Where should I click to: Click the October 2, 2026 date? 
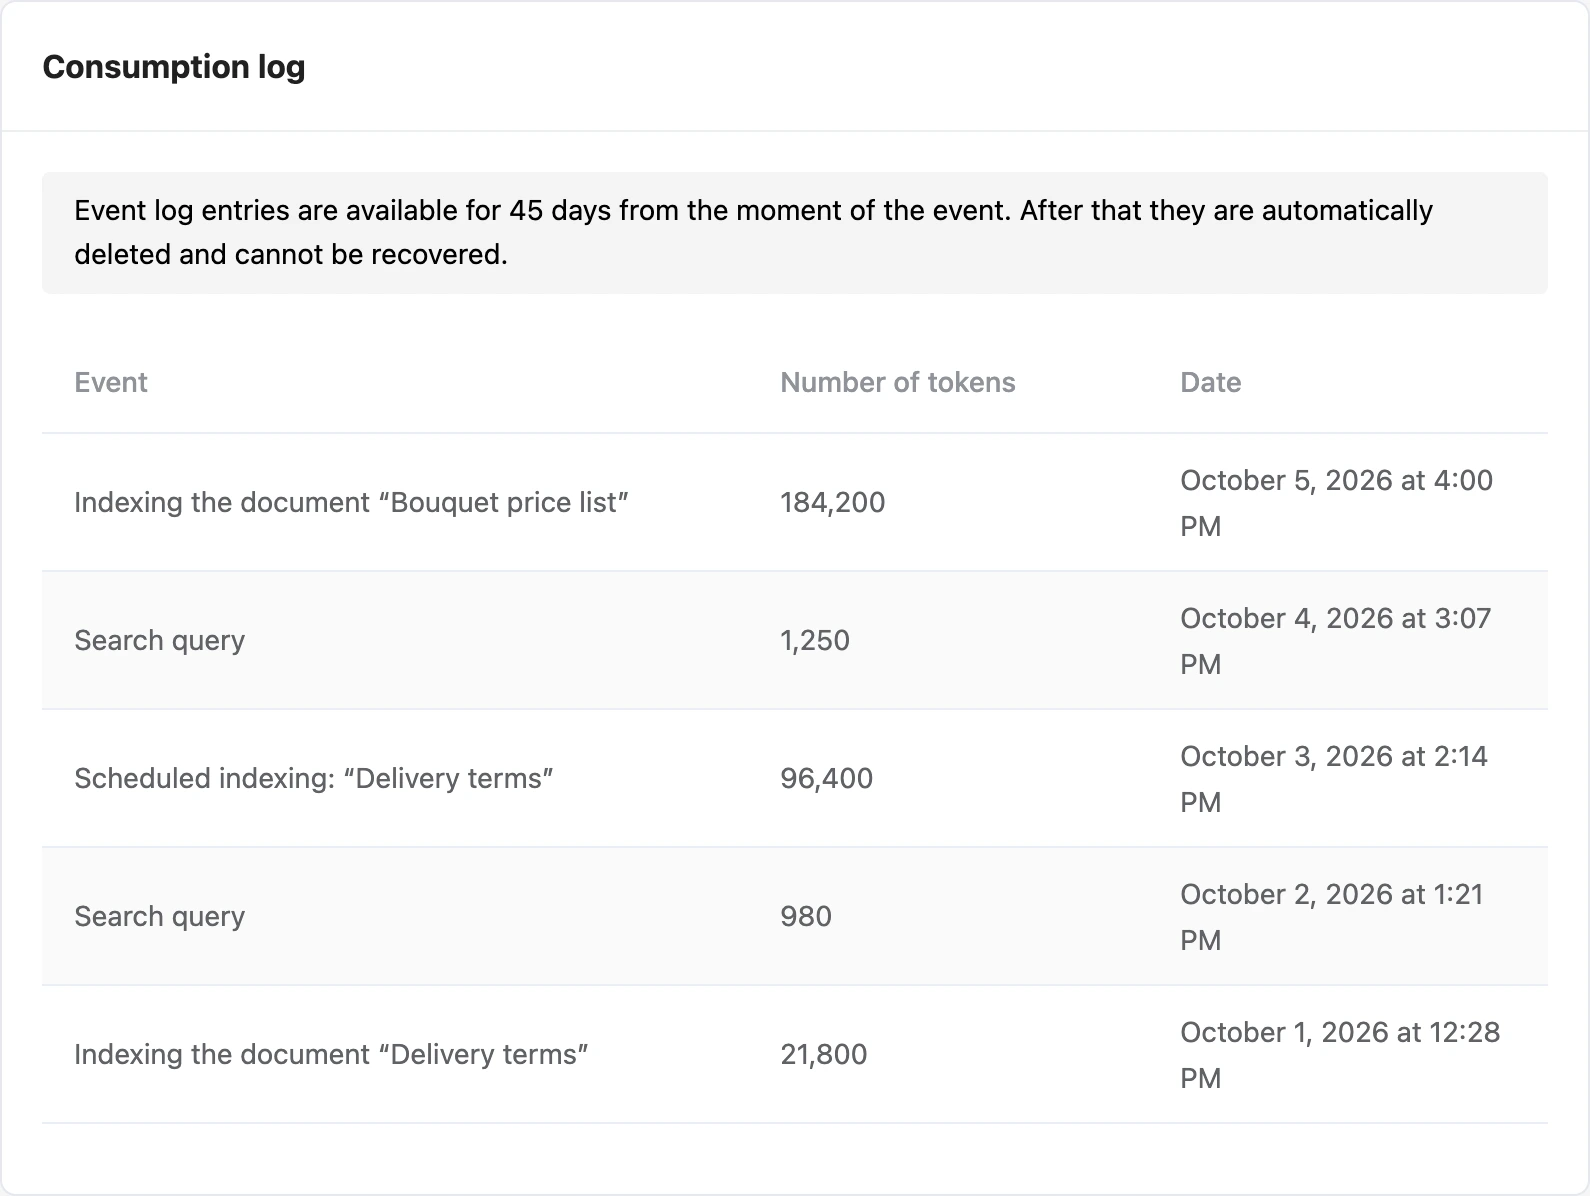(x=1332, y=917)
